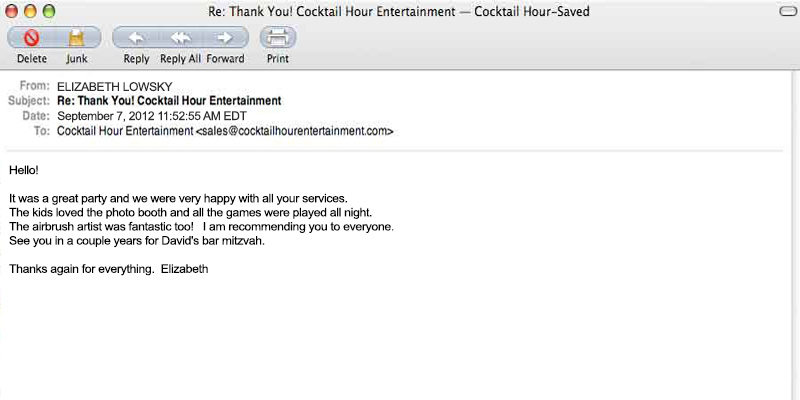800x400 pixels.
Task: Click the subject line text
Action: coord(169,101)
